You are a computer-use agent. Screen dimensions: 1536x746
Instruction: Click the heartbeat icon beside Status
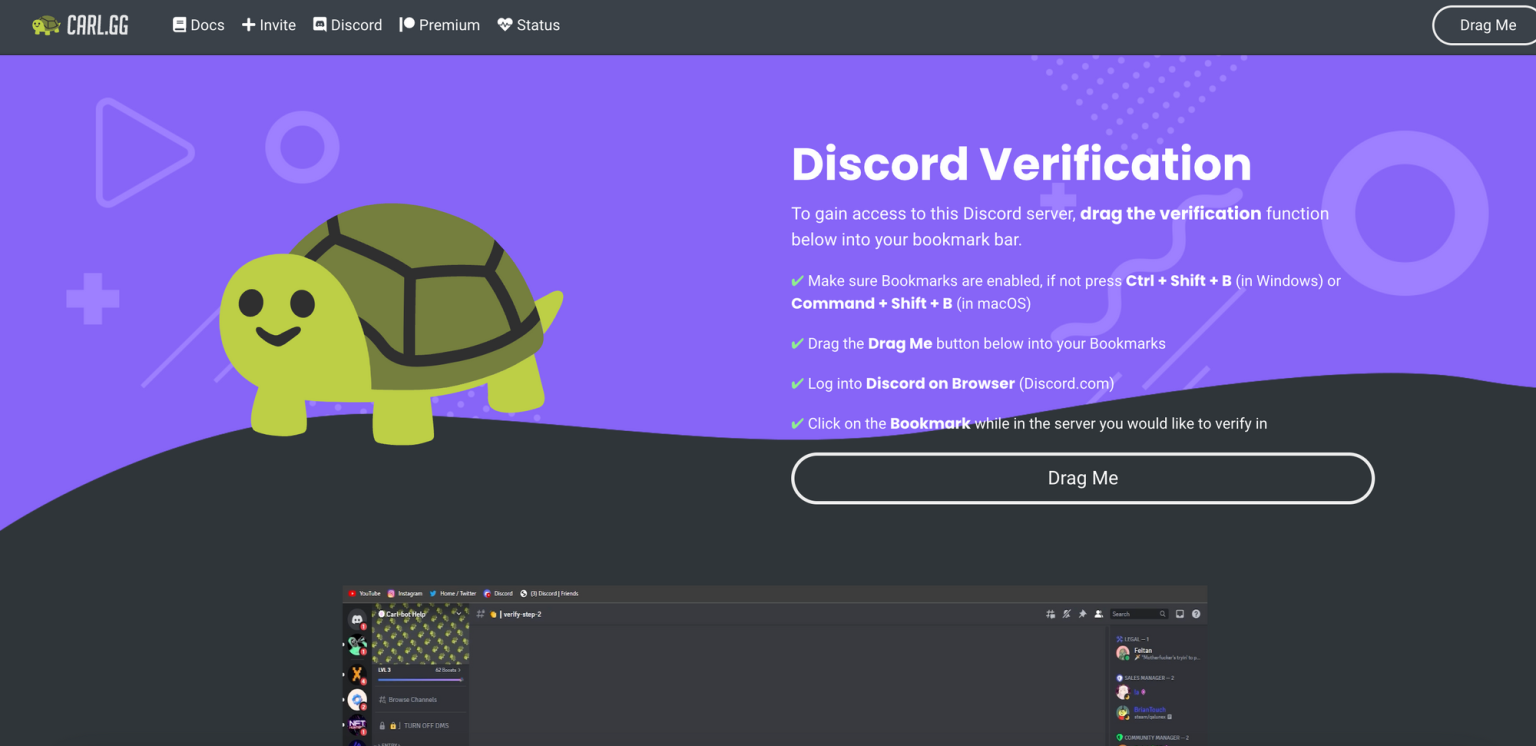click(x=505, y=25)
